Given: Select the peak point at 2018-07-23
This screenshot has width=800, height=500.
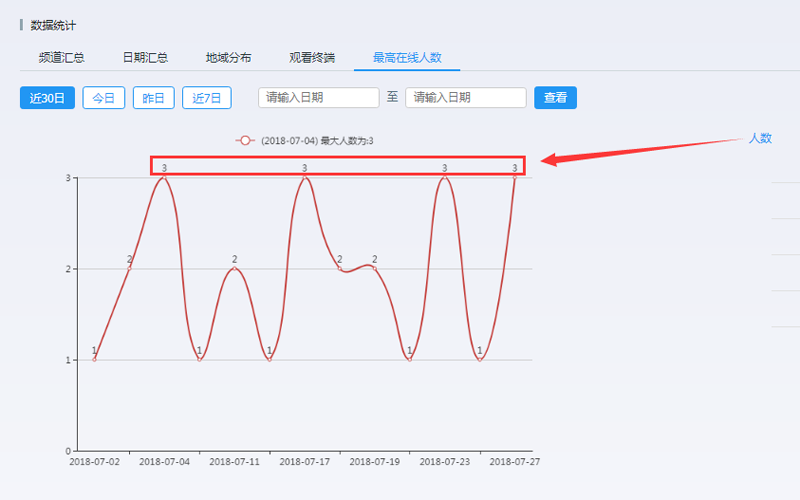Looking at the screenshot, I should point(444,178).
